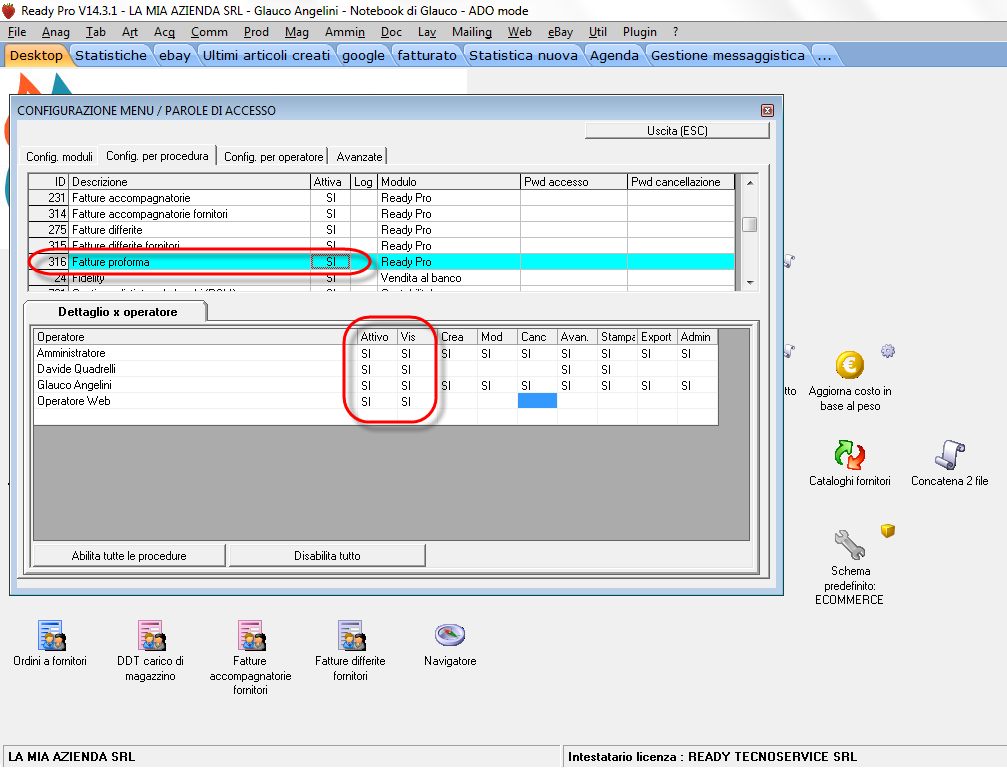Open the Plugin menu
This screenshot has width=1007, height=768.
tap(640, 31)
